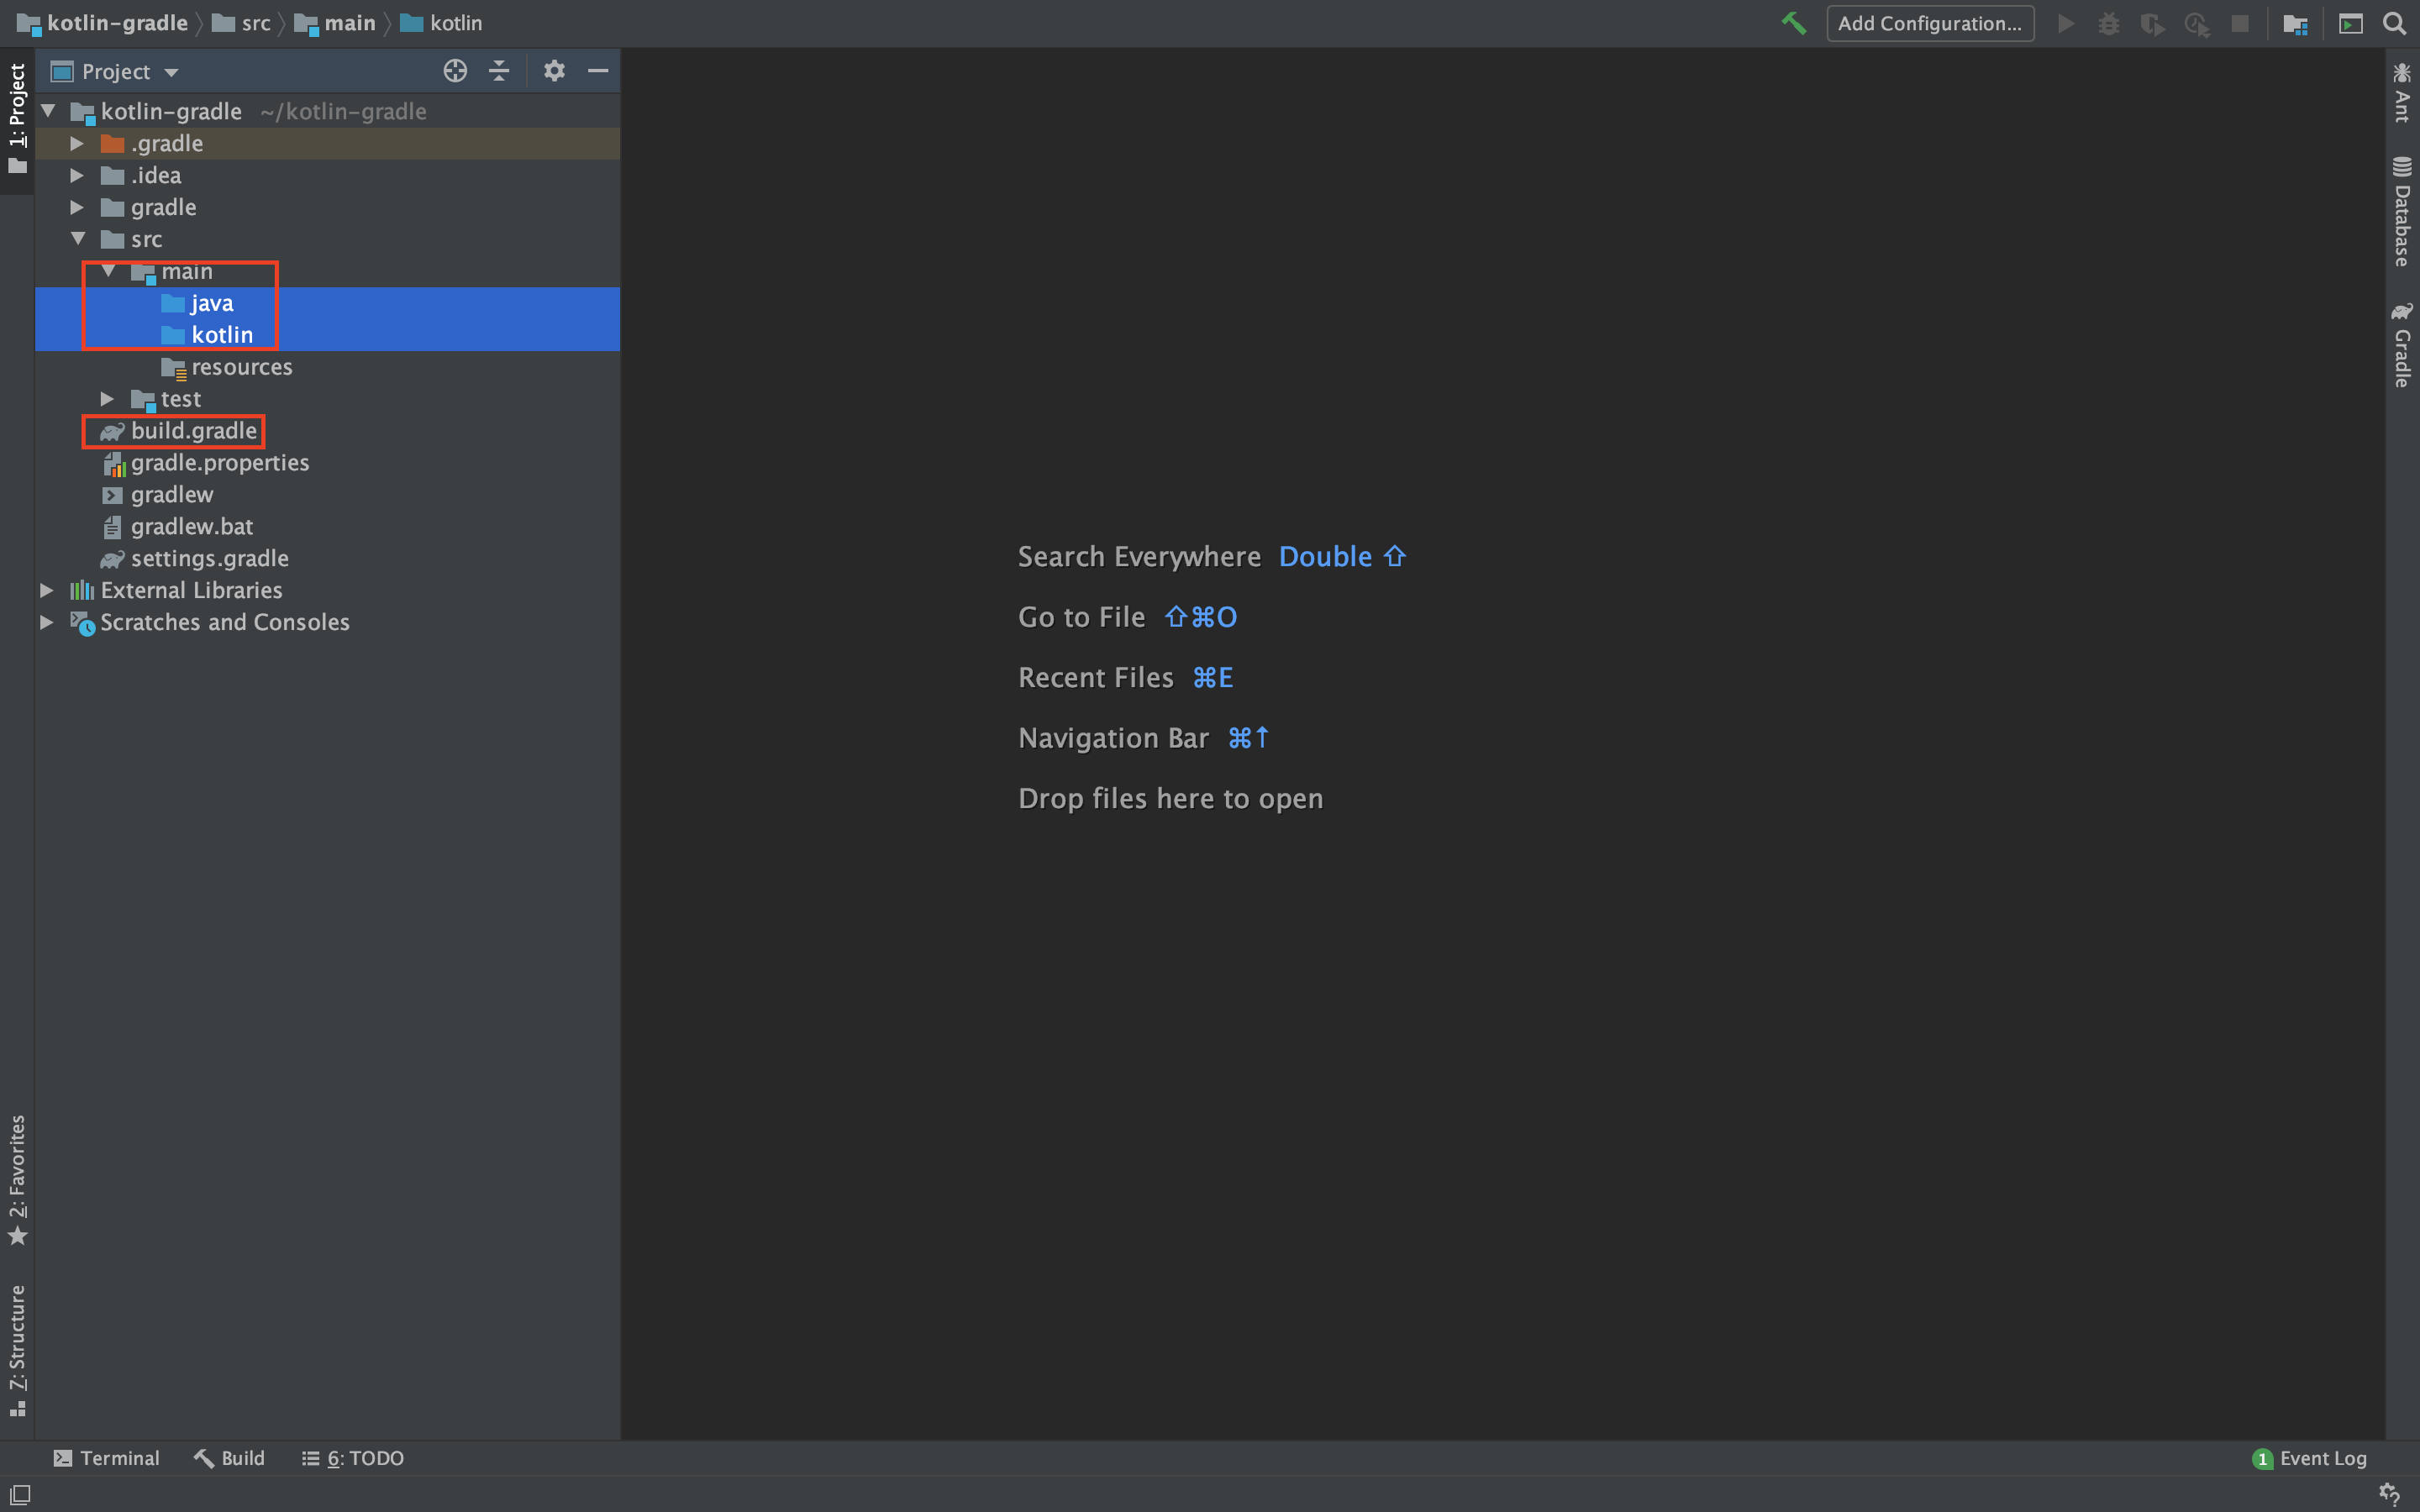Click the Add Configuration button in toolbar
2420x1512 pixels.
pos(1927,24)
